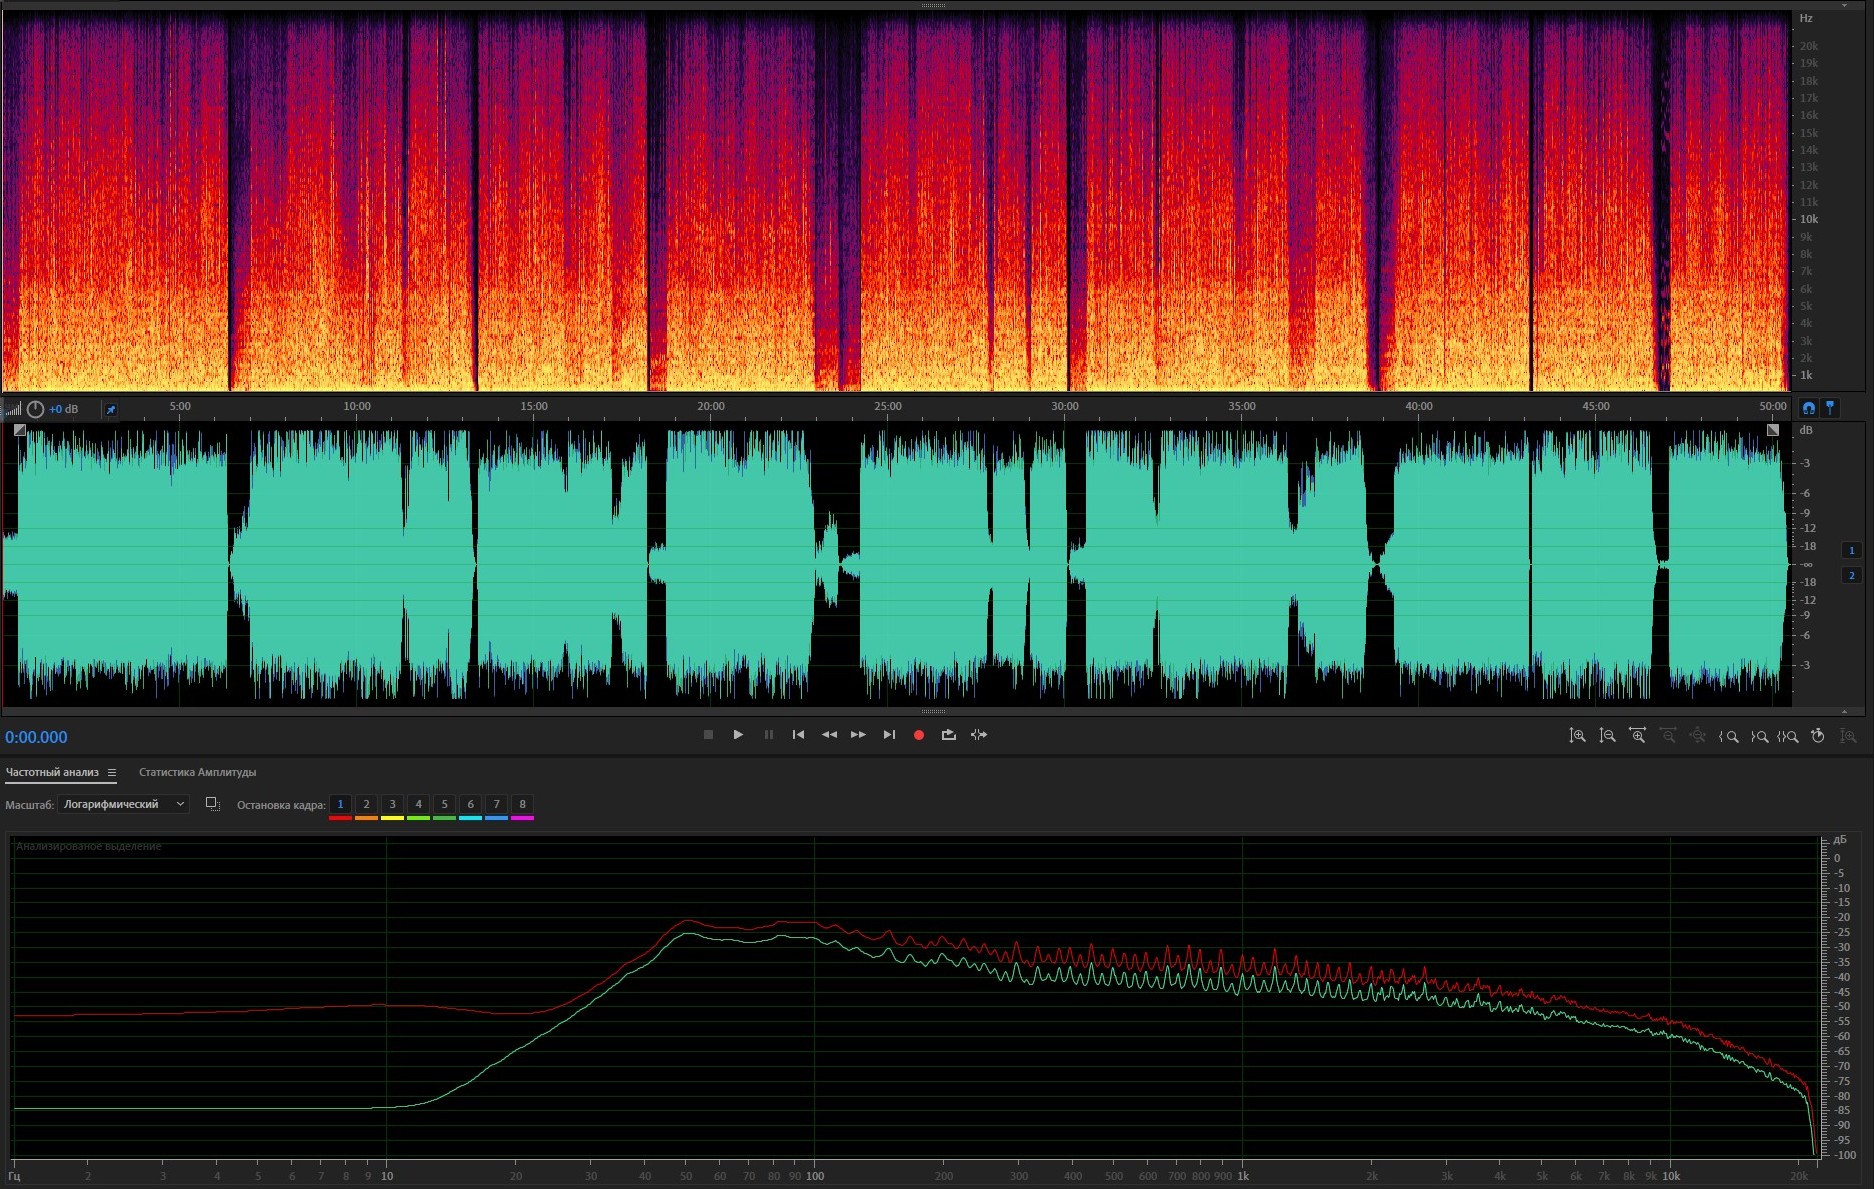Click the Fast Forward icon

[x=858, y=735]
